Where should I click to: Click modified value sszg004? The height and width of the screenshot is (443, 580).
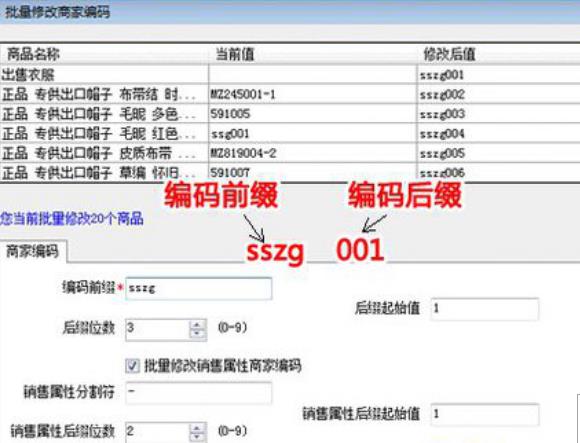442,133
